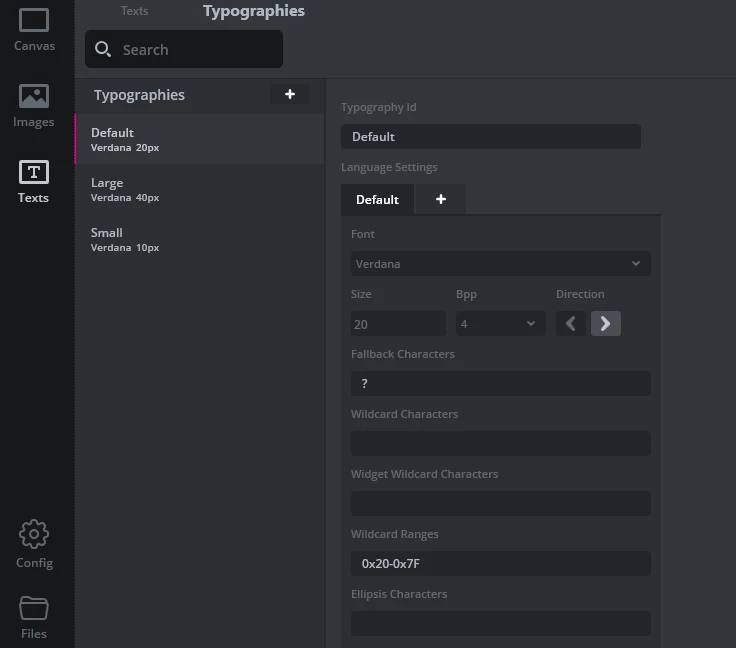Open the Config gear icon
This screenshot has height=648, width=736.
(34, 534)
